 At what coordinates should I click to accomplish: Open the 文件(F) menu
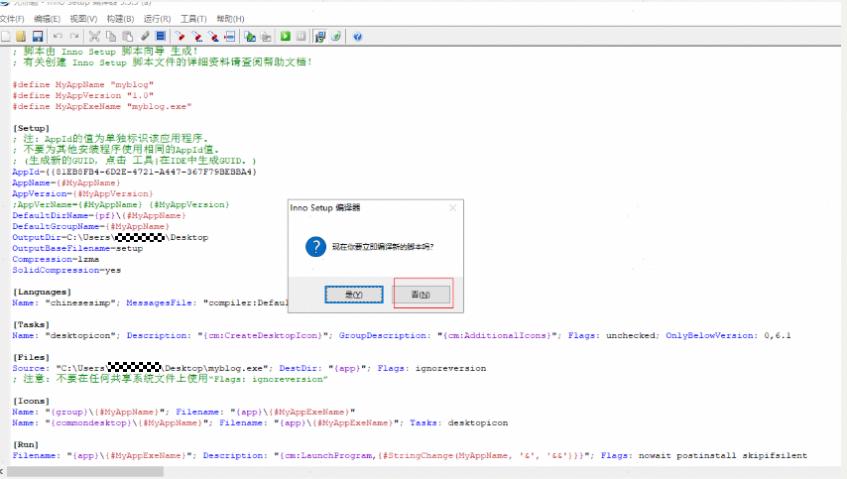(x=12, y=19)
